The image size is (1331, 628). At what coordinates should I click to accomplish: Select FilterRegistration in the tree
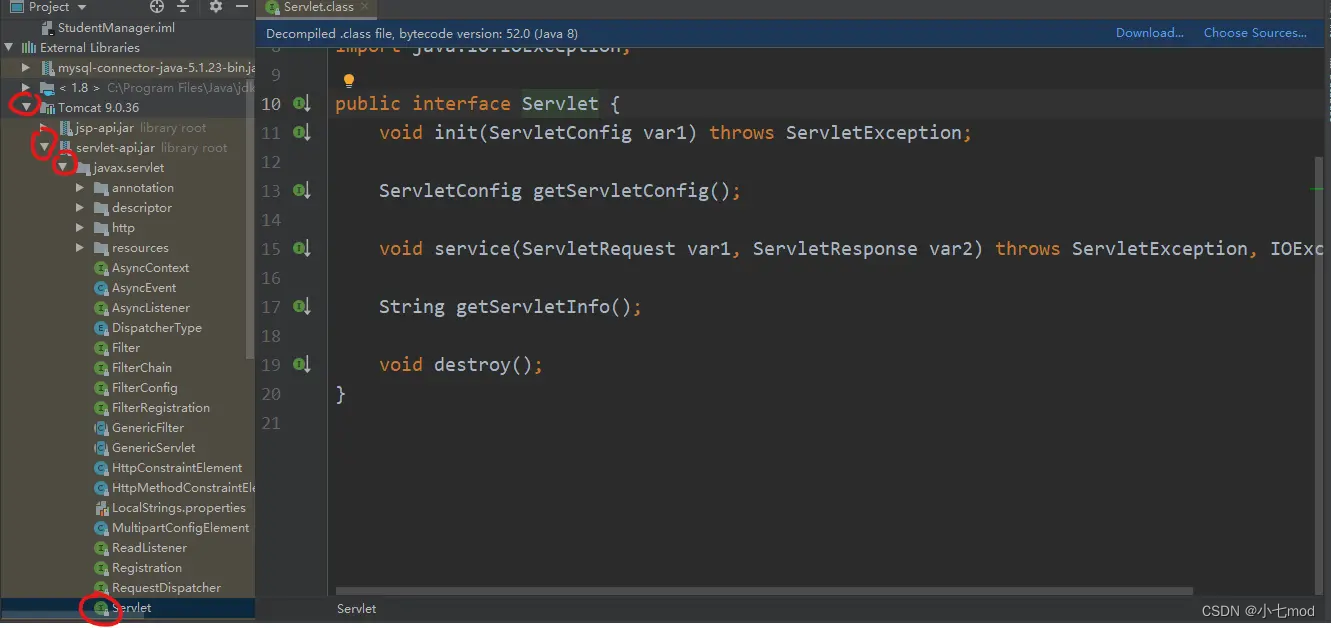128,408
